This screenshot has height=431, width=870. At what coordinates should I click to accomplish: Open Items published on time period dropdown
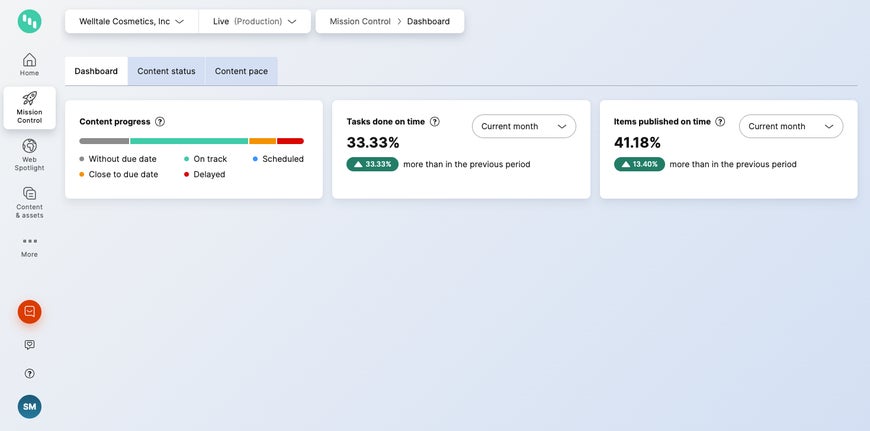pyautogui.click(x=790, y=126)
